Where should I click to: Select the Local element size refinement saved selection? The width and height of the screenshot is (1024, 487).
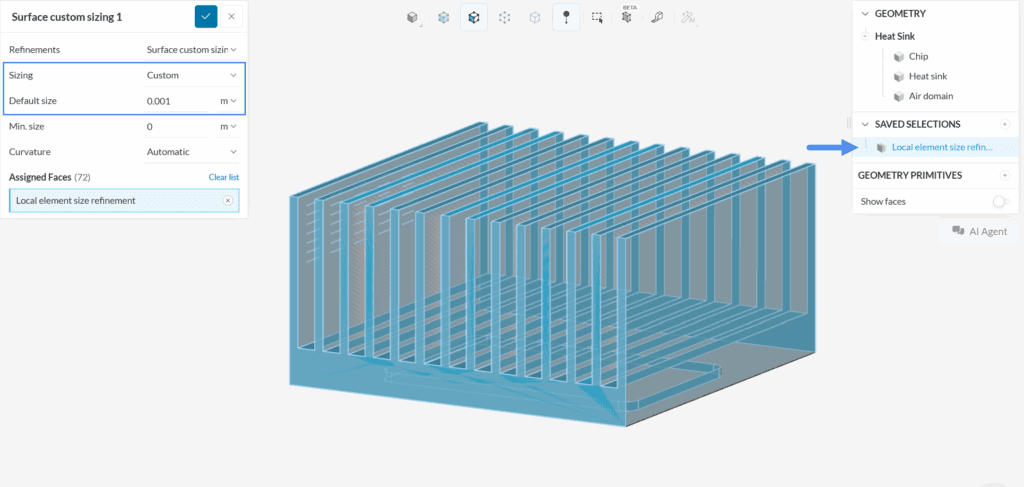tap(942, 148)
